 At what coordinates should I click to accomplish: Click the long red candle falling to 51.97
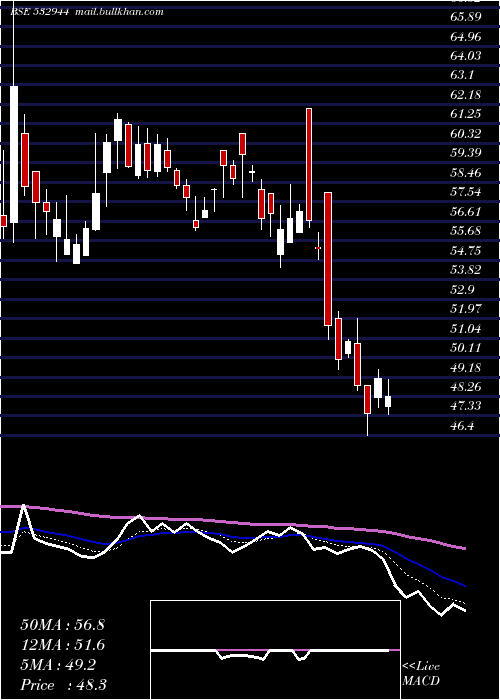pyautogui.click(x=328, y=258)
